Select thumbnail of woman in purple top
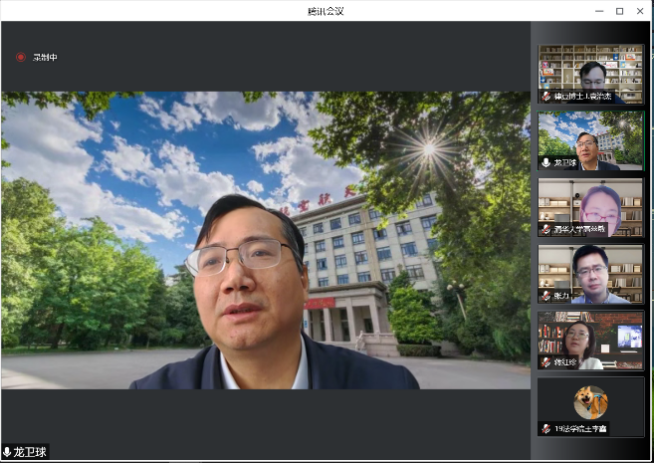 (590, 205)
